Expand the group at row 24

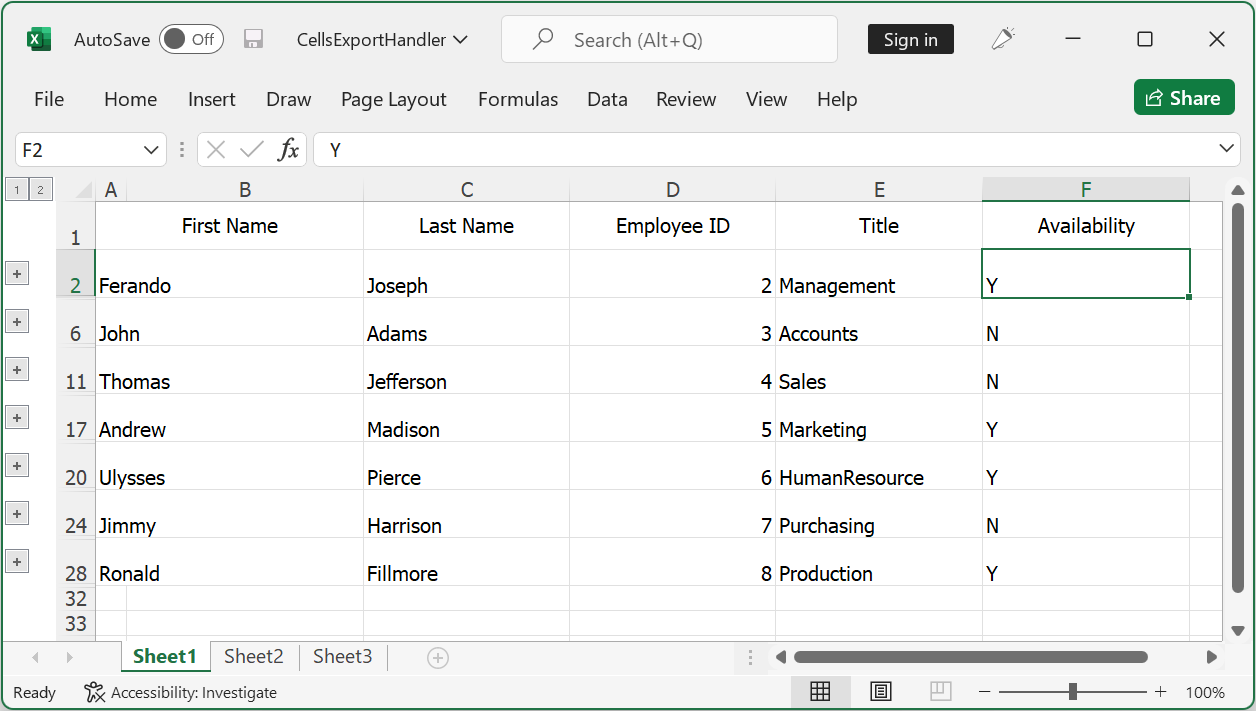17,513
